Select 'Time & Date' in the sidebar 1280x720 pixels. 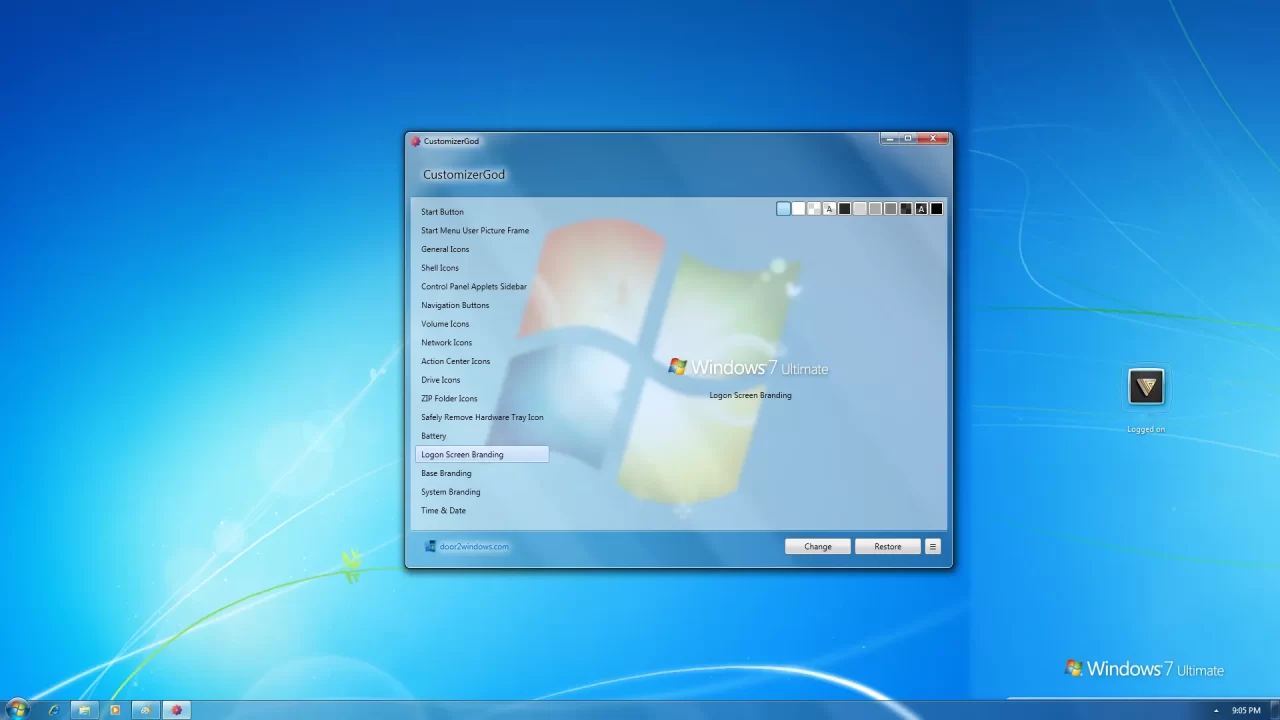click(x=443, y=510)
